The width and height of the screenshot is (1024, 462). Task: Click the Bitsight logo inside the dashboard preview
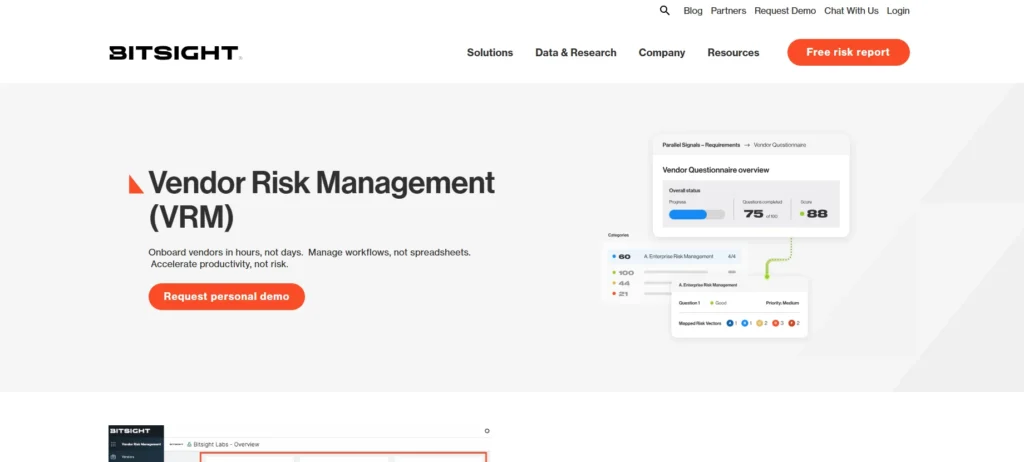pyautogui.click(x=130, y=431)
